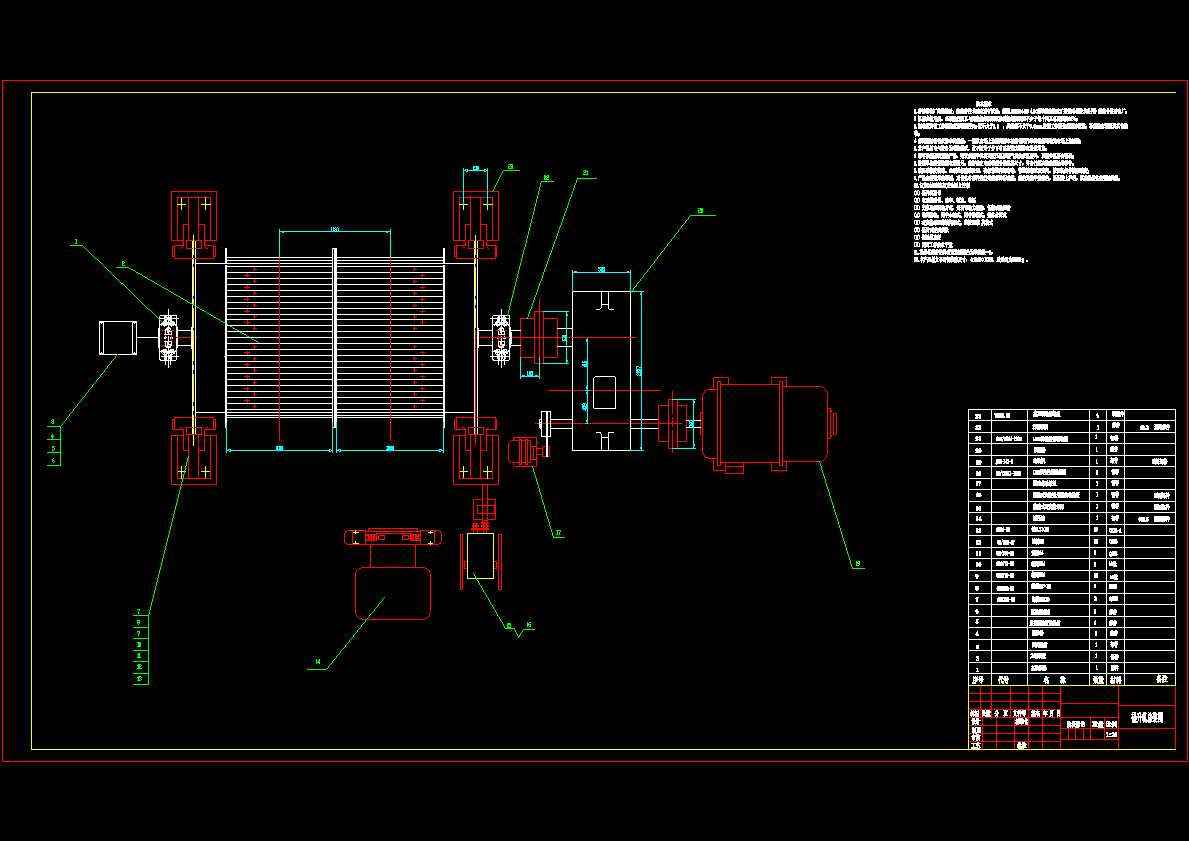Viewport: 1189px width, 841px height.
Task: Click the red brake disc beside gearbox
Action: coord(539,338)
